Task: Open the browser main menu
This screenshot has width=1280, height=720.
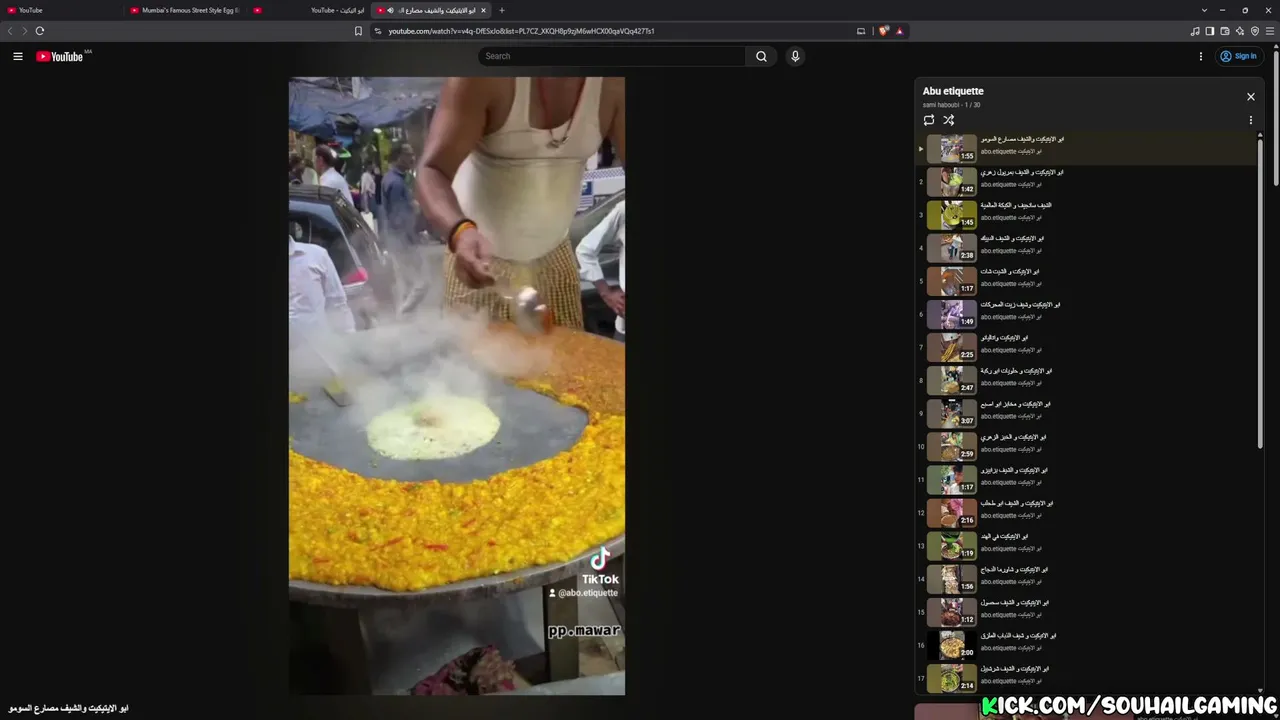Action: (x=1270, y=31)
